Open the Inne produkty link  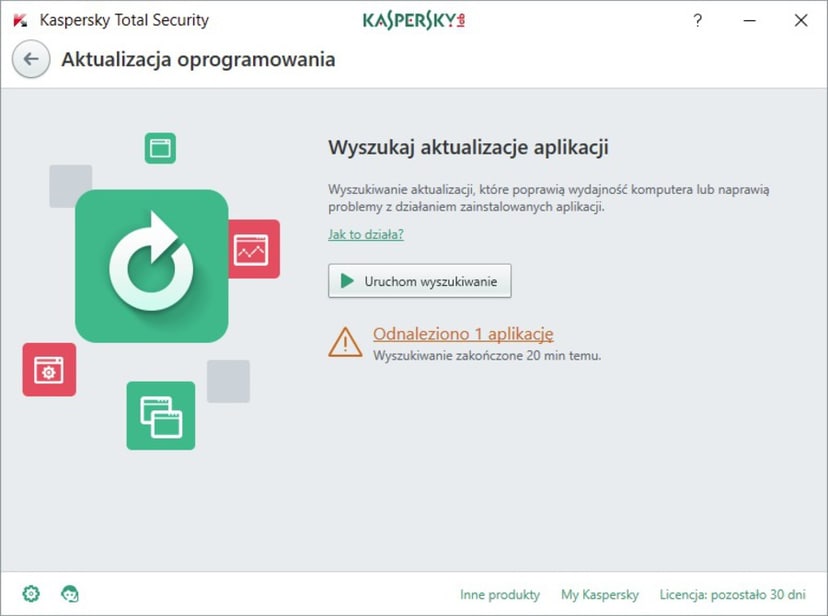click(x=500, y=594)
